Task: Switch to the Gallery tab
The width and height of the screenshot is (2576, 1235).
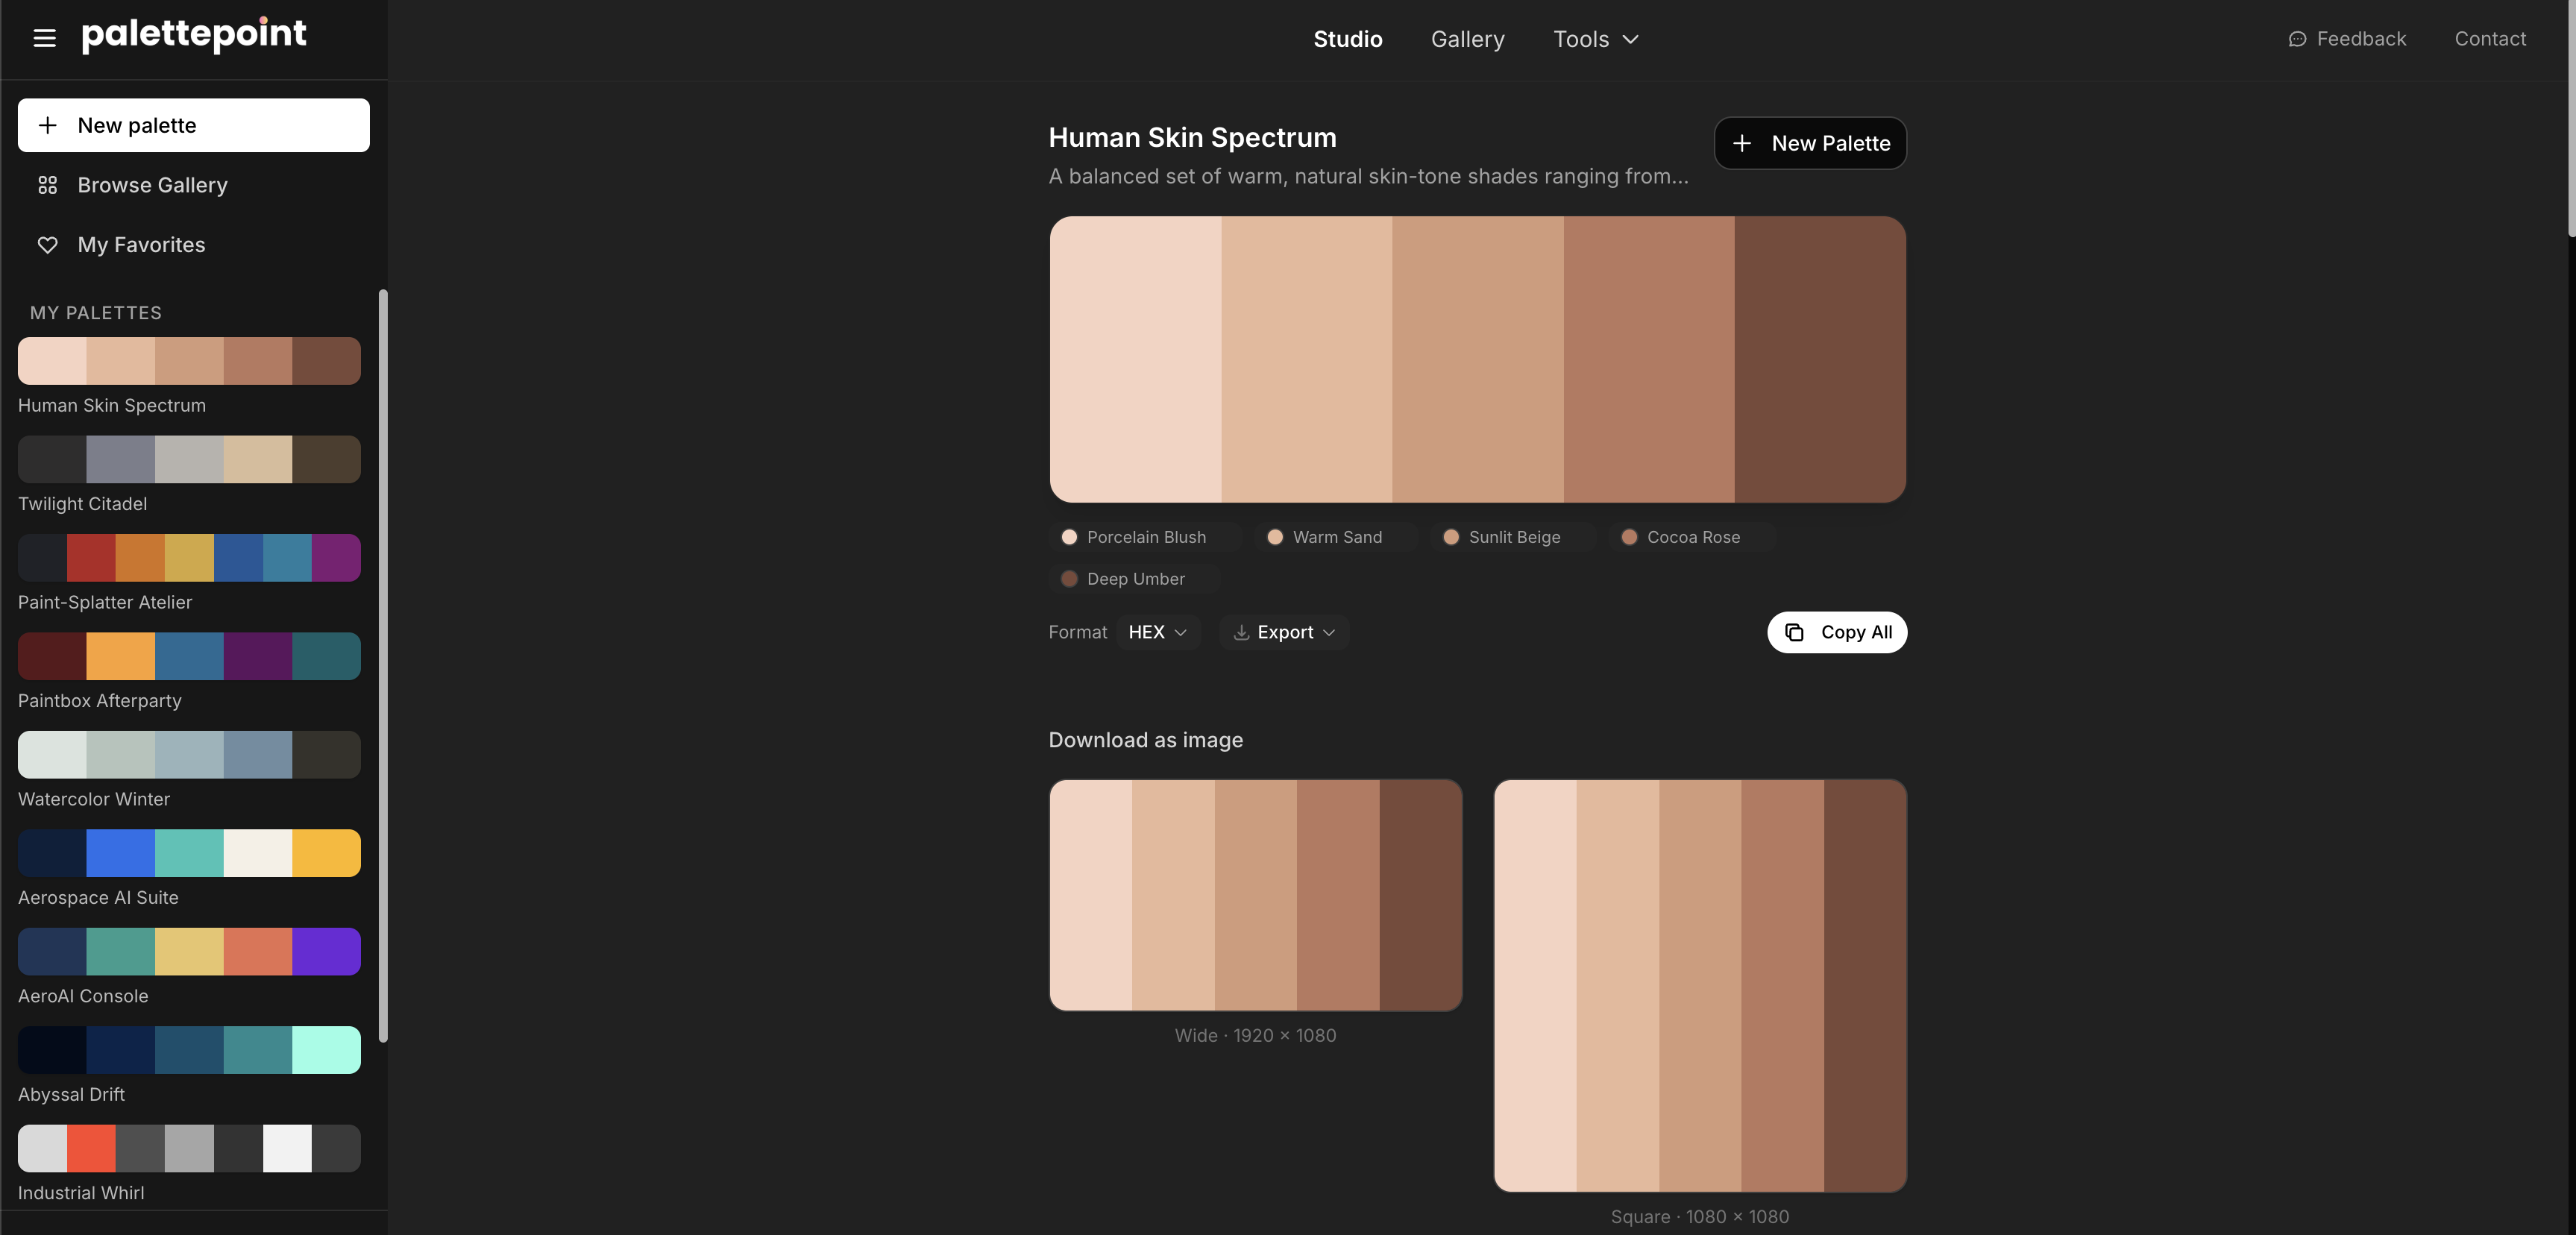Action: (1467, 39)
